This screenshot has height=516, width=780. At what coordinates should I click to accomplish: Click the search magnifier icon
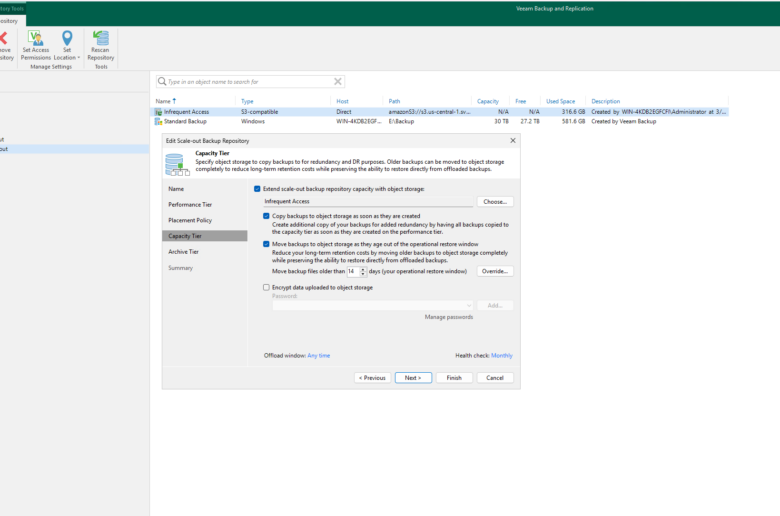(x=162, y=81)
